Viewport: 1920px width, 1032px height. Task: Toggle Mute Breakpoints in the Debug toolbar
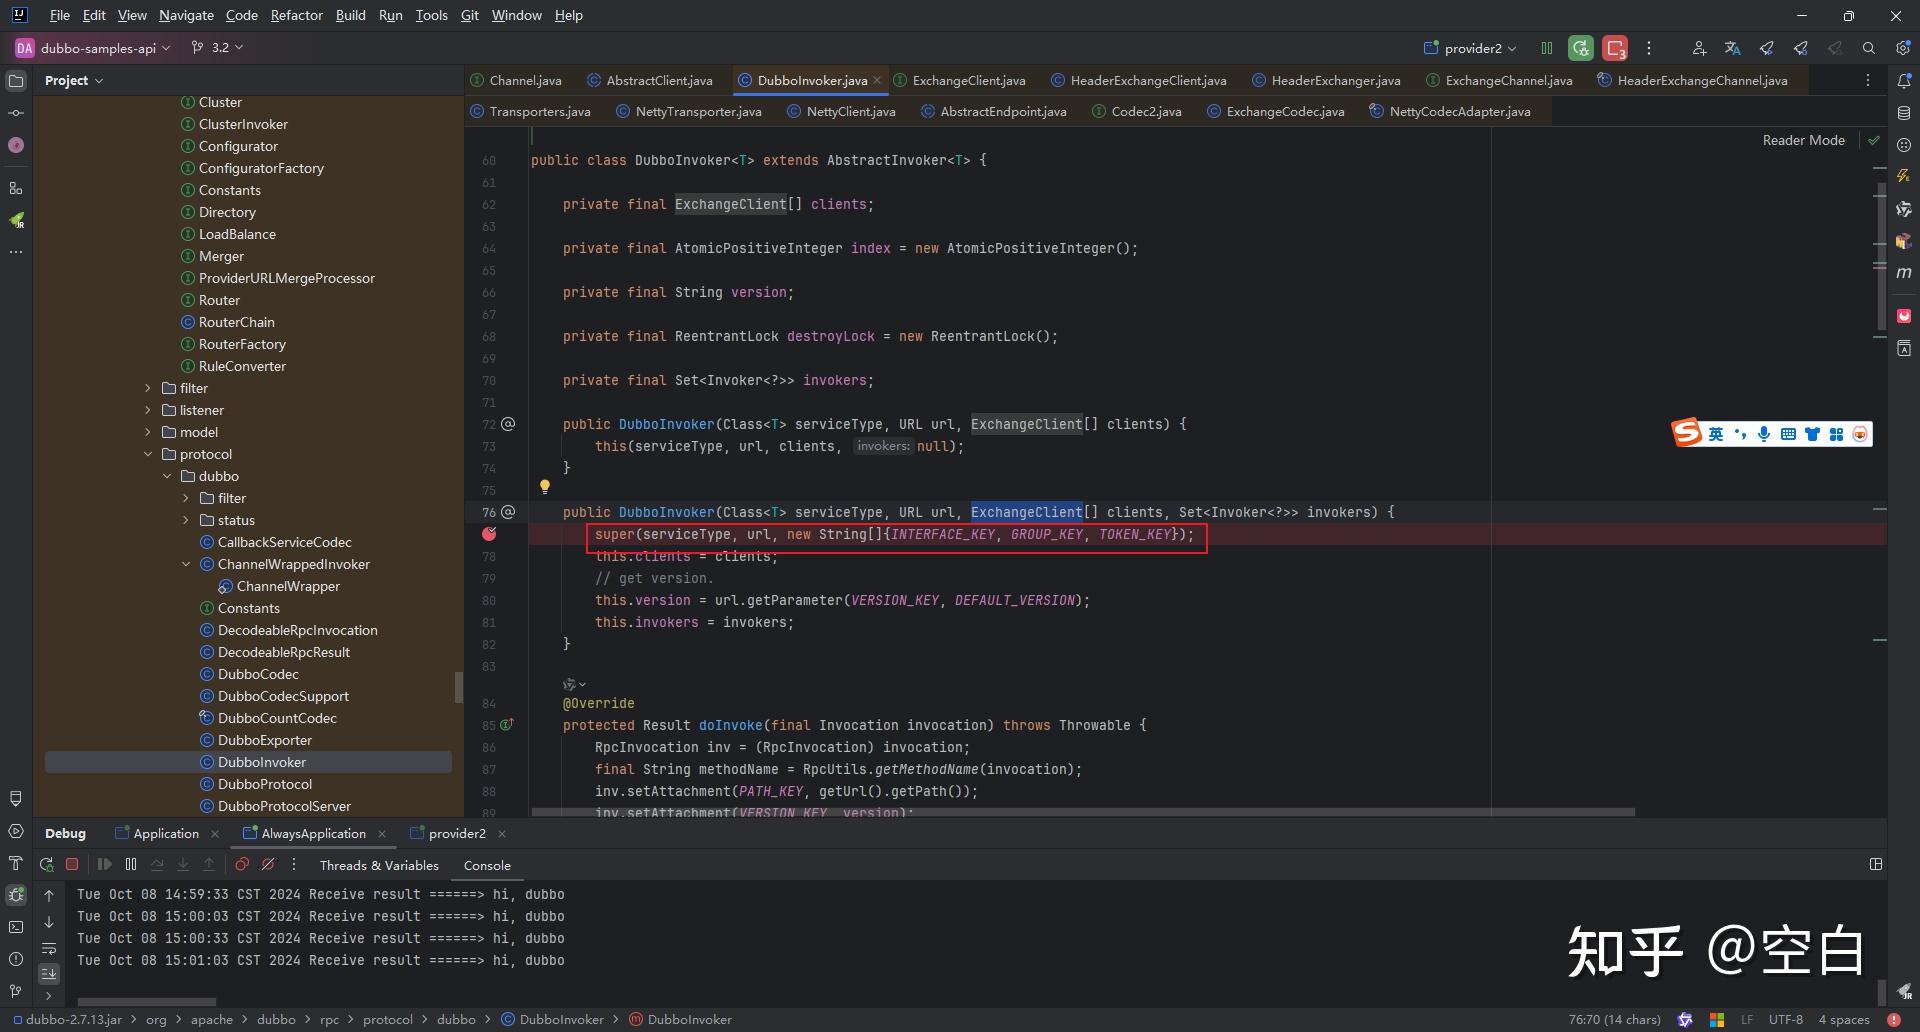268,865
